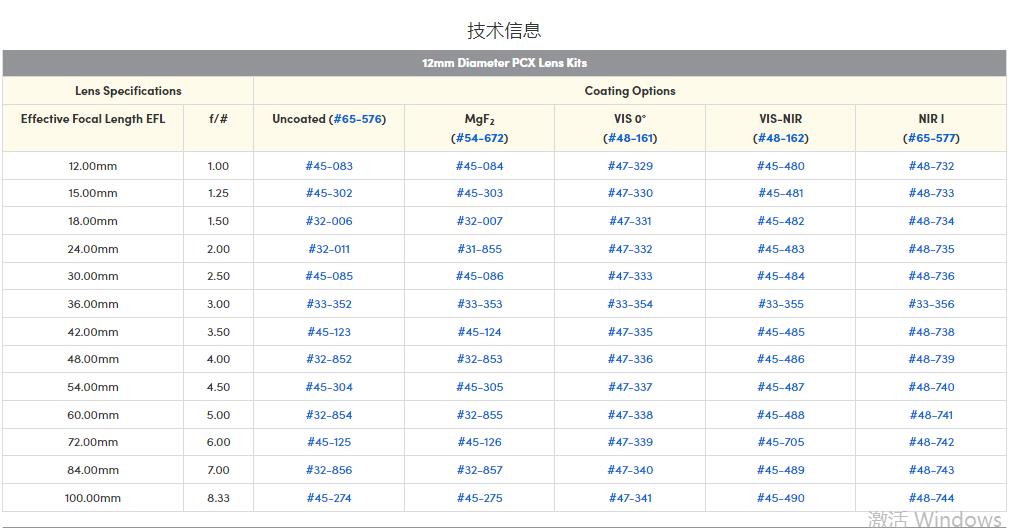
Task: Open NIR I lens #48-733
Action: tap(931, 193)
